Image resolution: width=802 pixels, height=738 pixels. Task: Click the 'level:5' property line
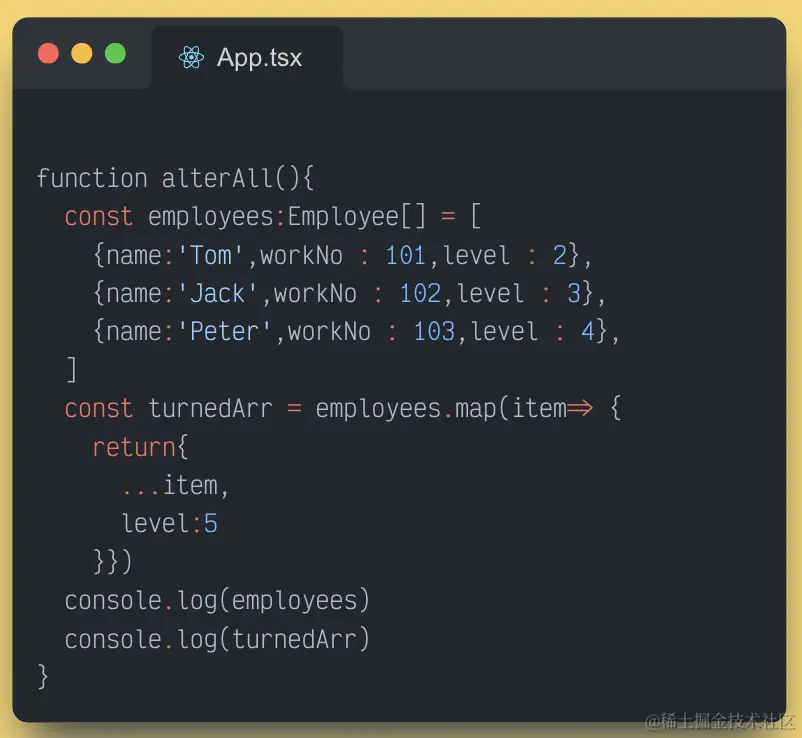pyautogui.click(x=169, y=523)
